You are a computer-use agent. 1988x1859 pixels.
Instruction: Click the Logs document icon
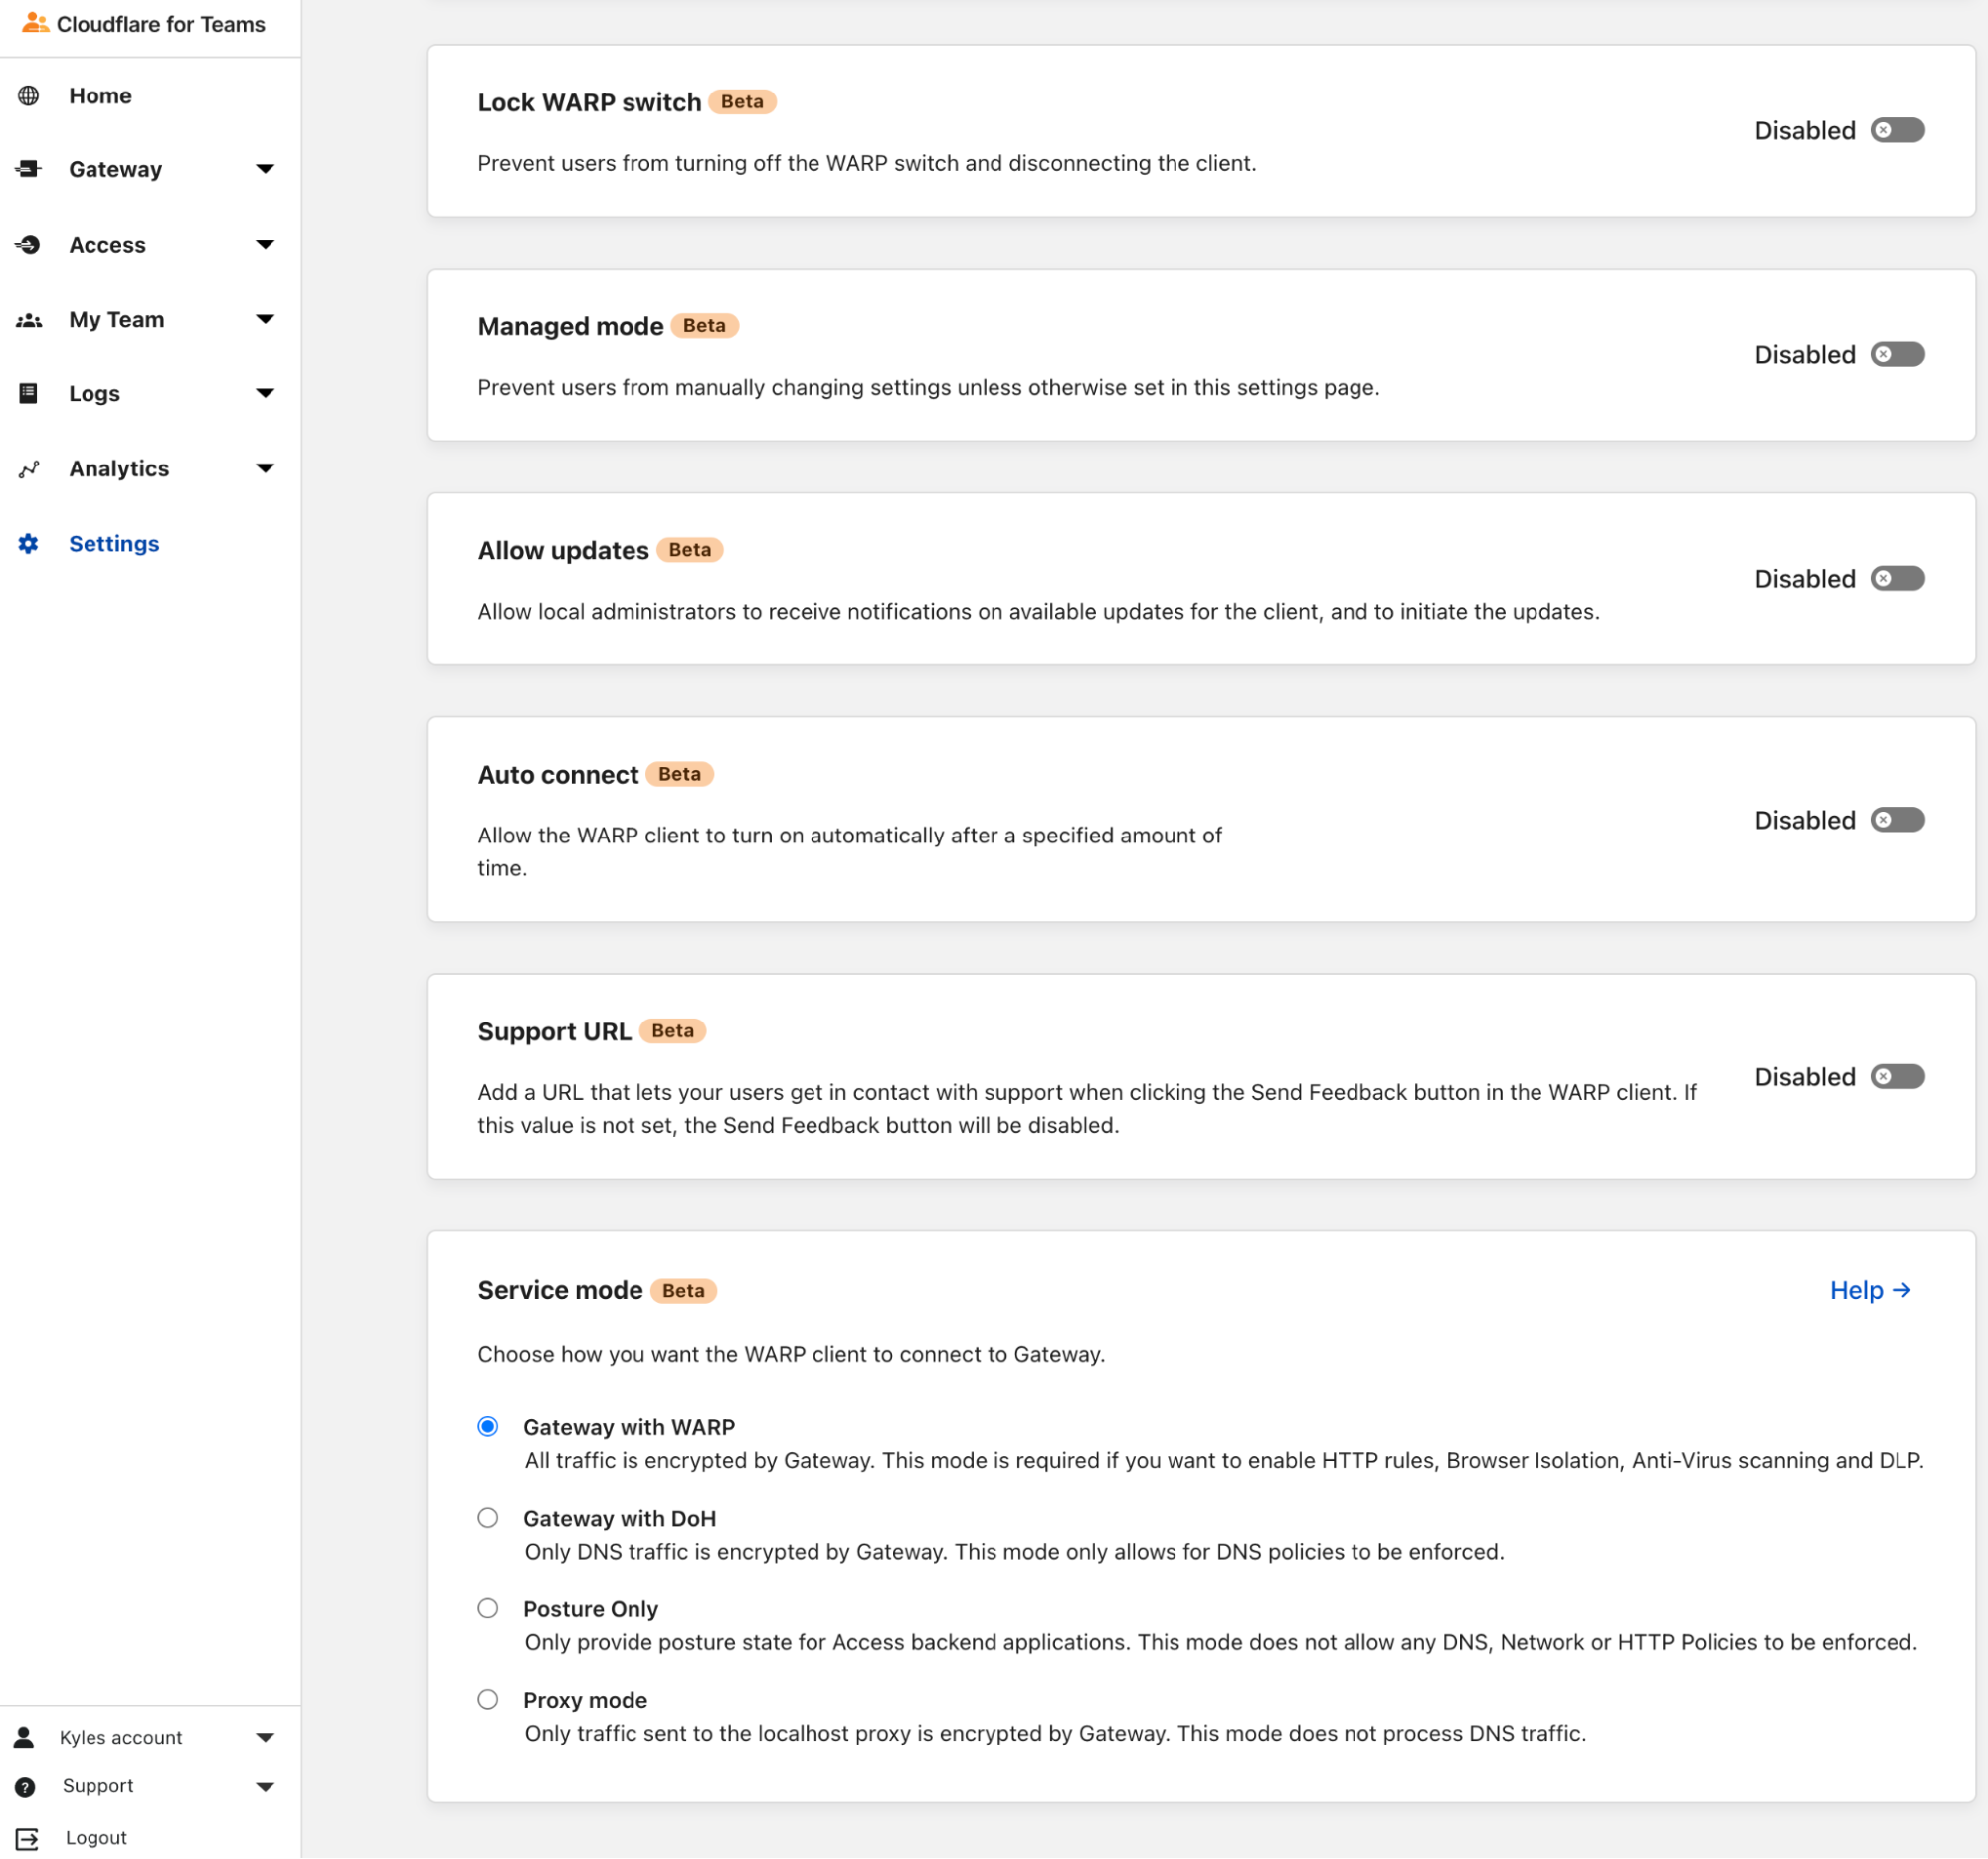coord(28,393)
